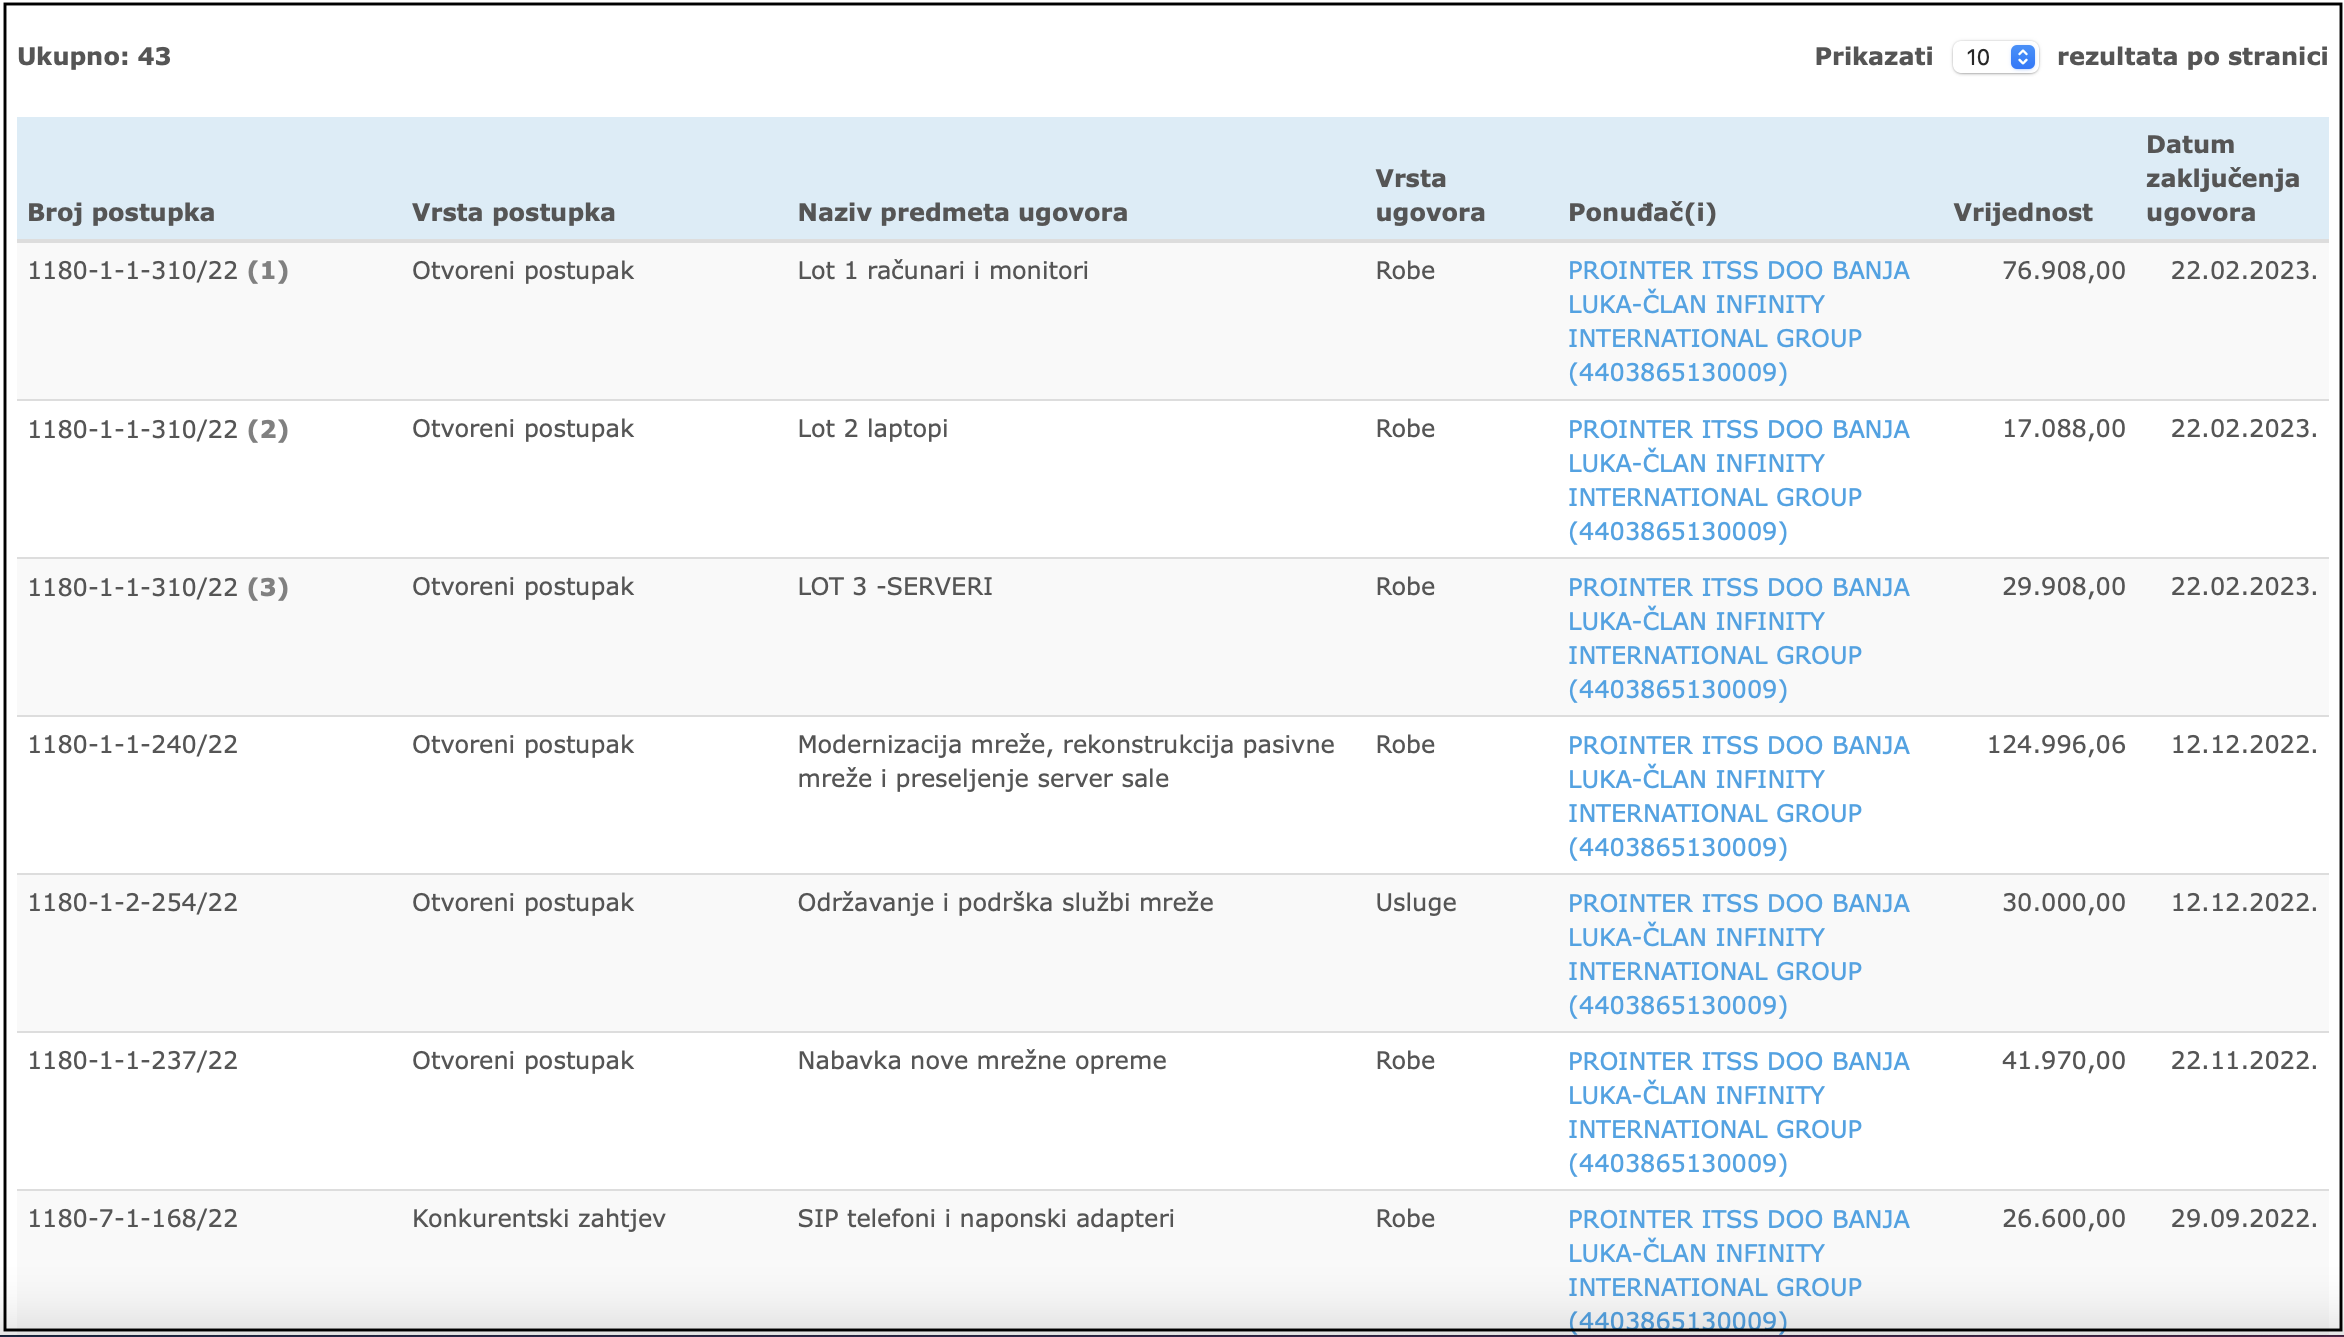2344x1337 pixels.
Task: Click the value 17.088,00
Action: tap(2063, 429)
